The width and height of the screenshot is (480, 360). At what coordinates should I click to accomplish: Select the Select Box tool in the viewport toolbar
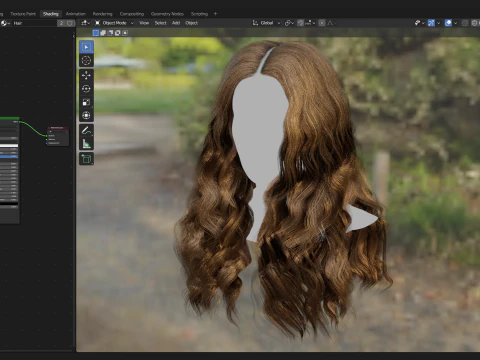click(86, 47)
